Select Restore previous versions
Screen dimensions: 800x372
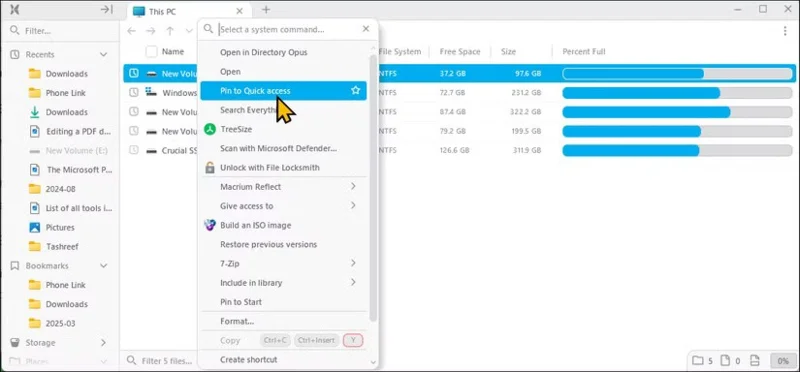(283, 244)
